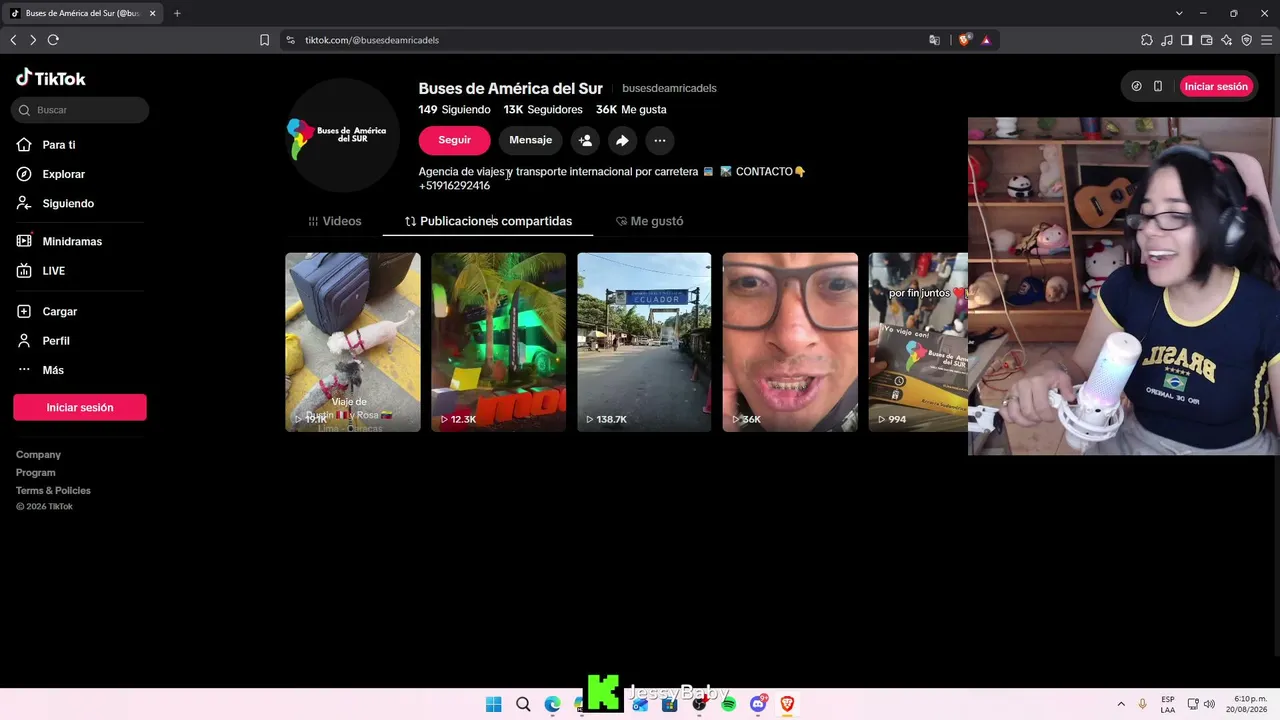Open the Brave Wallet icon
Image resolution: width=1280 pixels, height=720 pixels.
pyautogui.click(x=1207, y=40)
